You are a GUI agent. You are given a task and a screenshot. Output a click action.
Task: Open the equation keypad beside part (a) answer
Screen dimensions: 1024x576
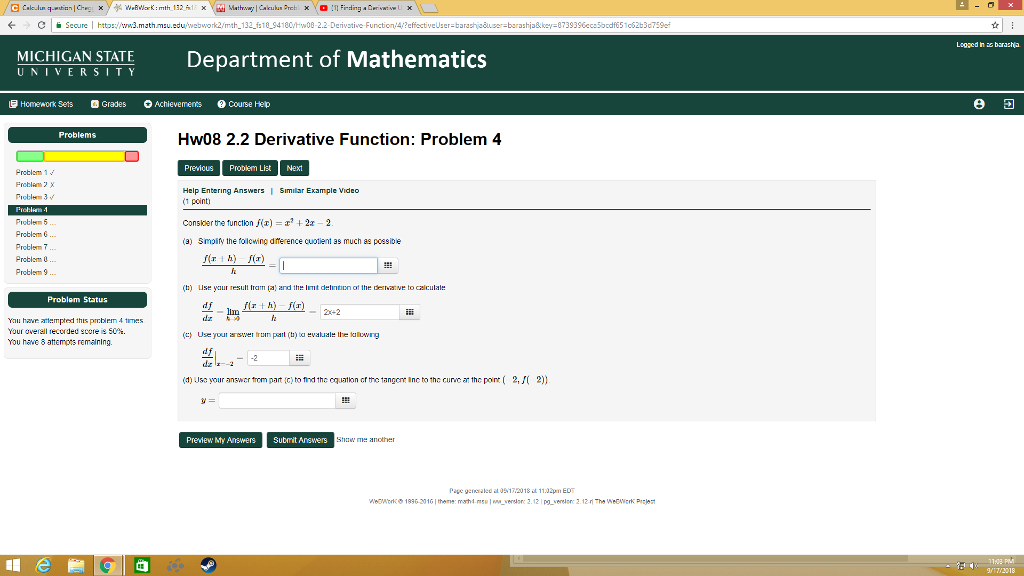pos(388,265)
